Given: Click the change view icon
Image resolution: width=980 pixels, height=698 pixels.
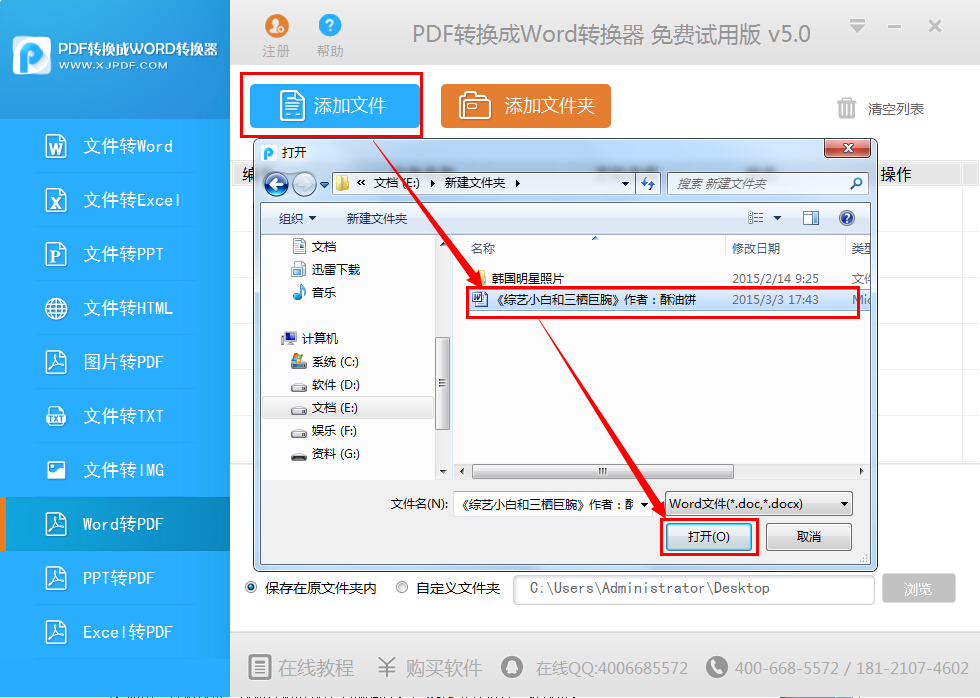Looking at the screenshot, I should pyautogui.click(x=756, y=217).
